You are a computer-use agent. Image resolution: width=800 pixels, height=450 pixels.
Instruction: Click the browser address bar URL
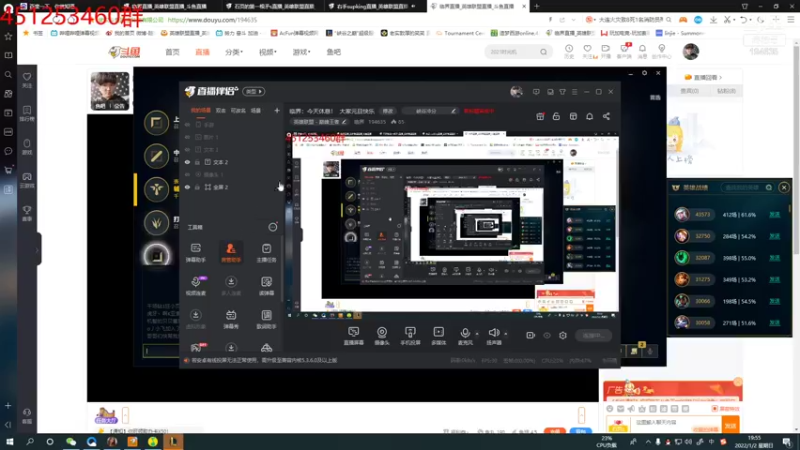tap(212, 20)
